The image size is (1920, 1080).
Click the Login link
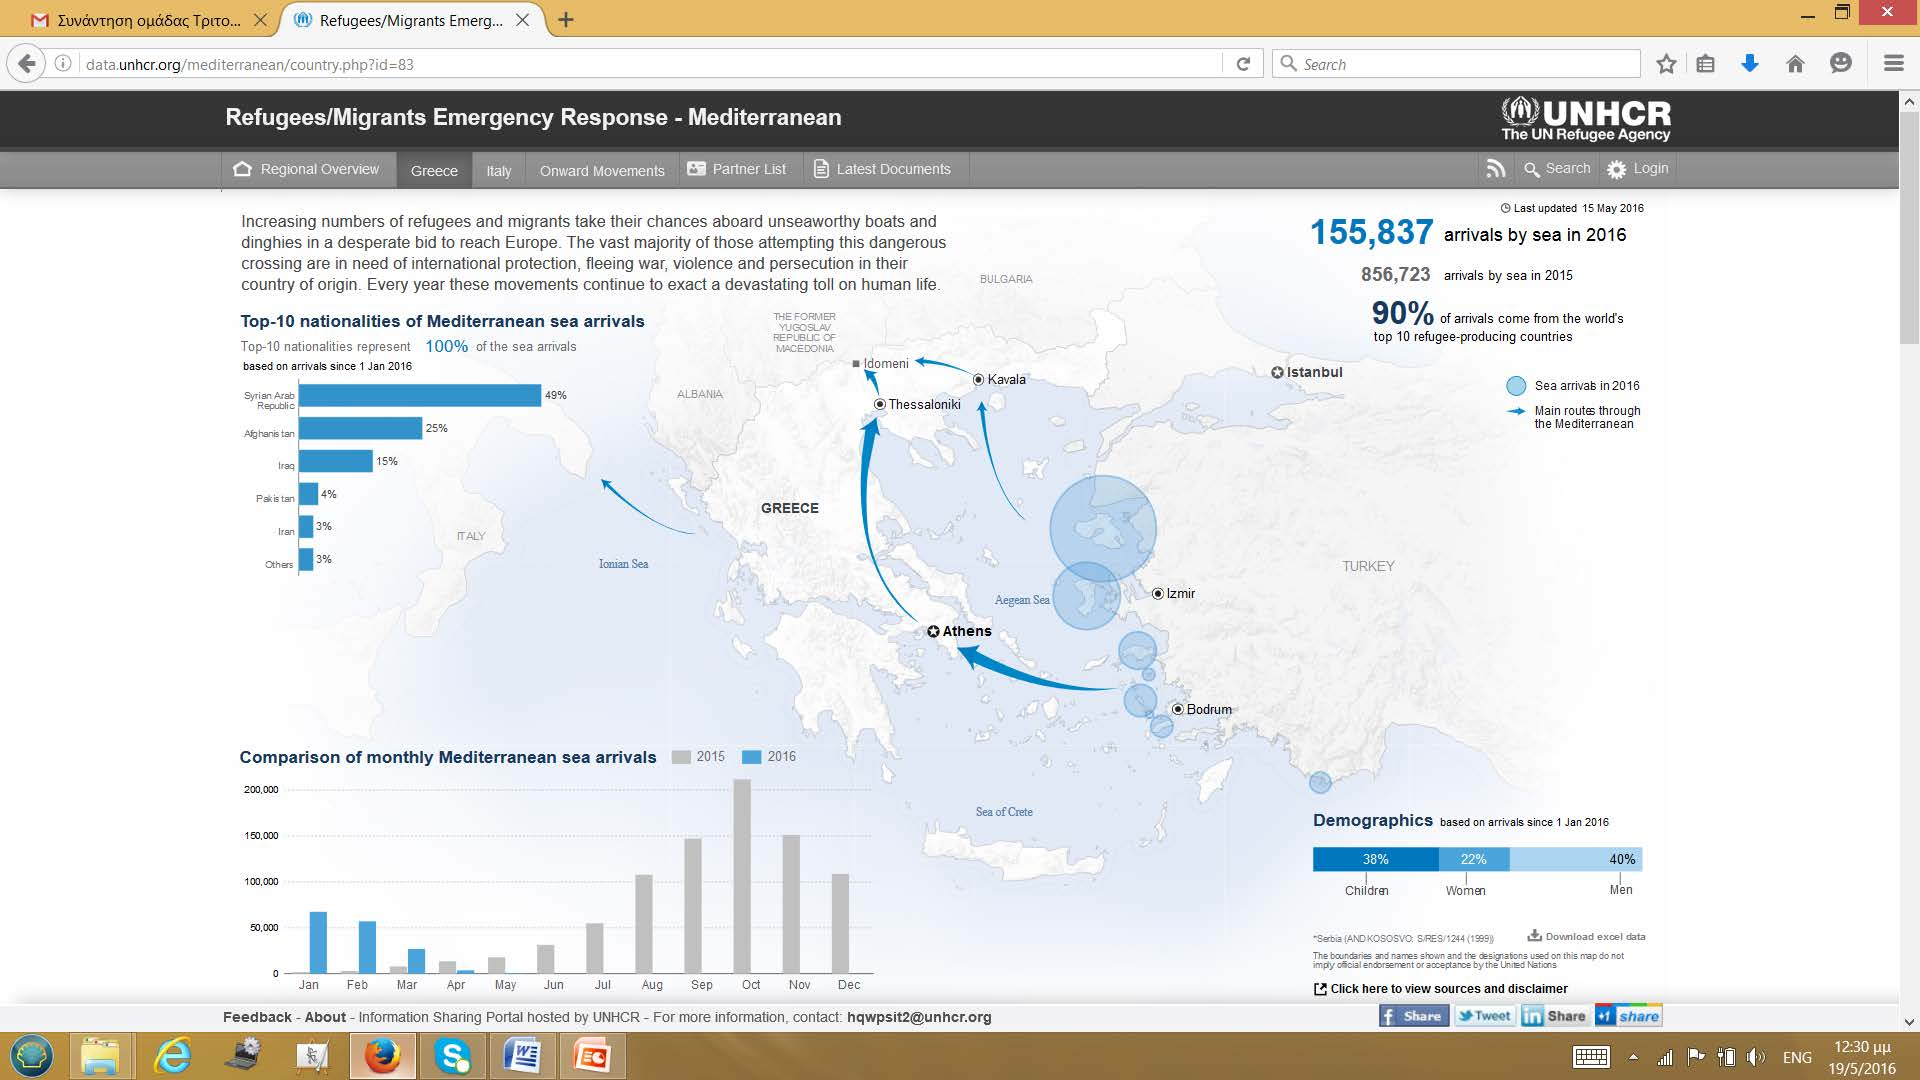click(x=1638, y=169)
